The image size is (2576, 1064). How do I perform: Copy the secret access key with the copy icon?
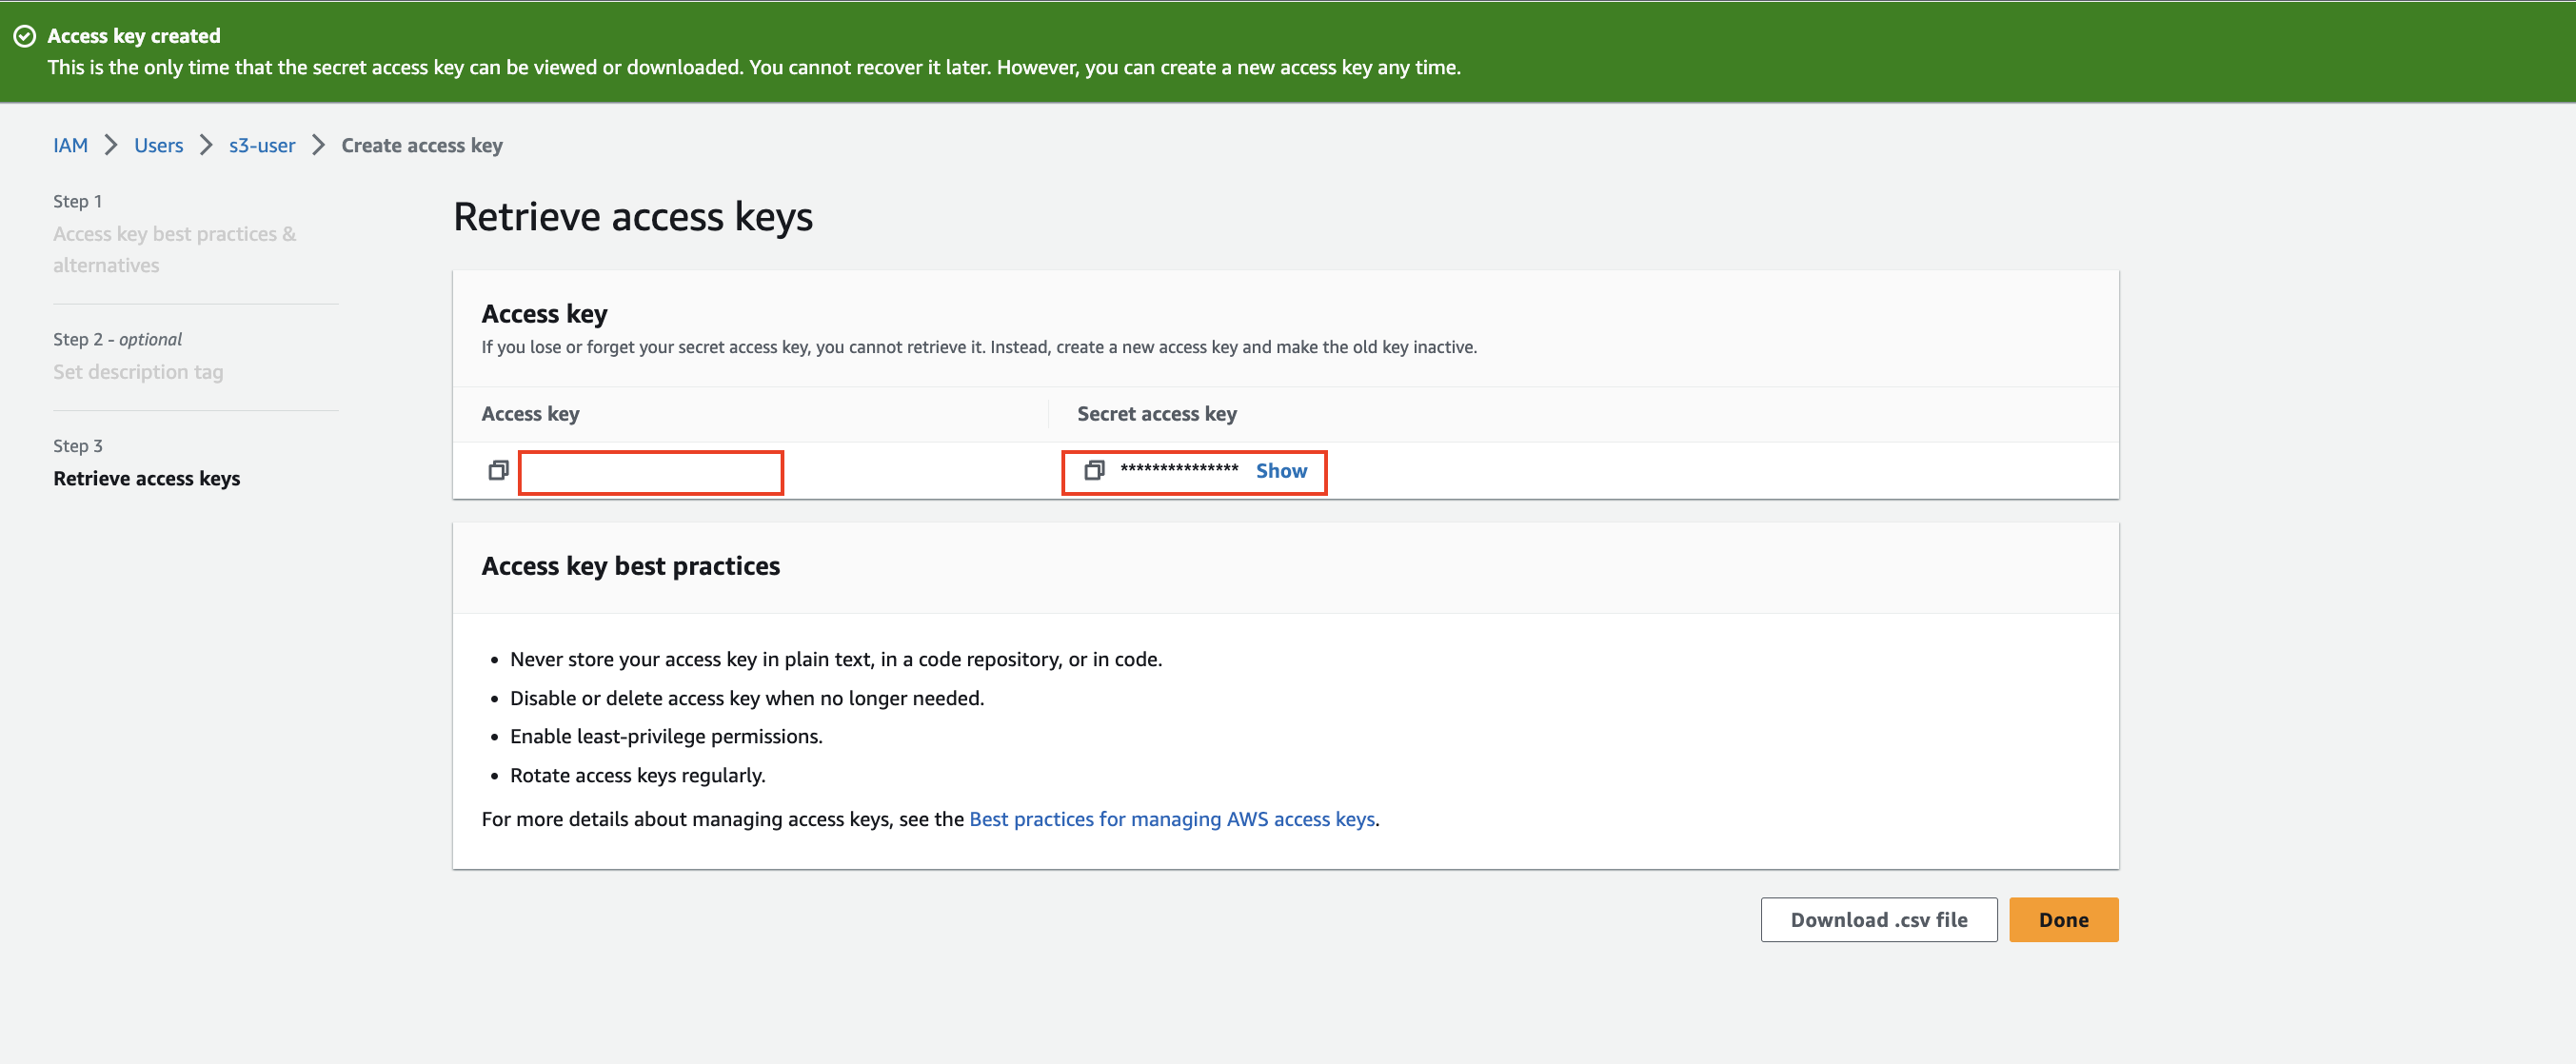1094,470
